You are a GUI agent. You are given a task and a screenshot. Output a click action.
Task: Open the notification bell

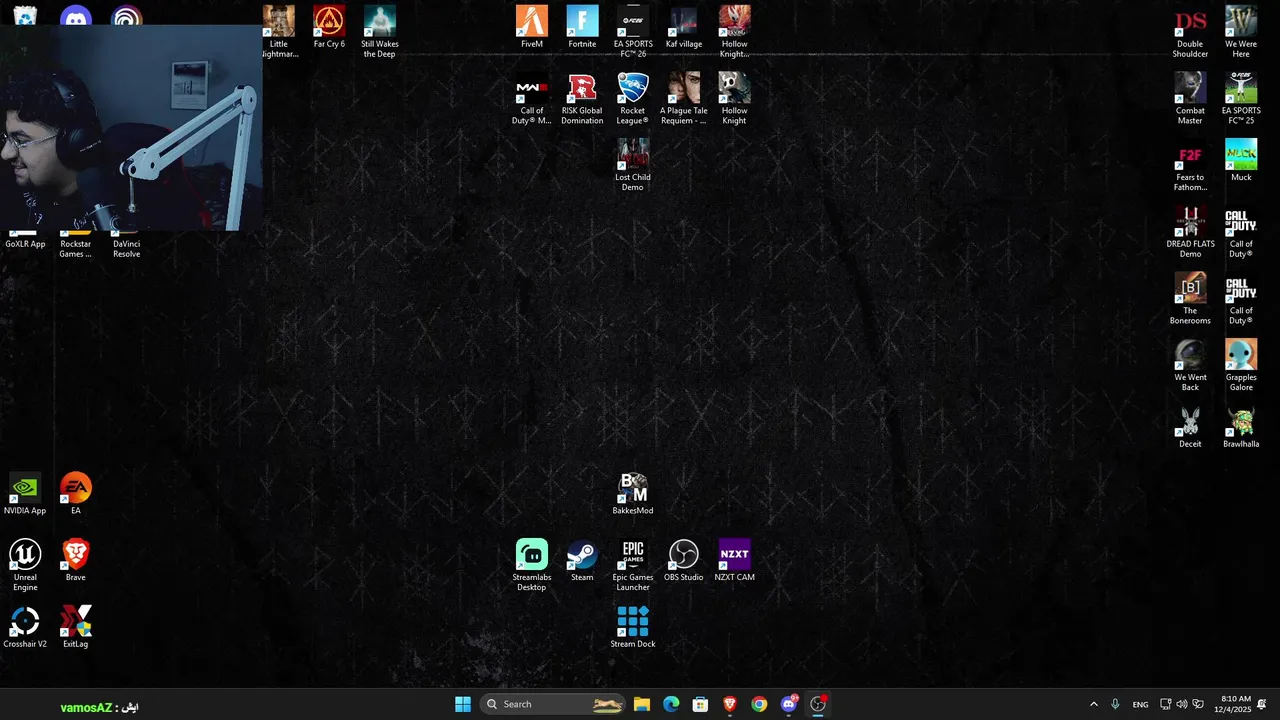click(x=1262, y=704)
